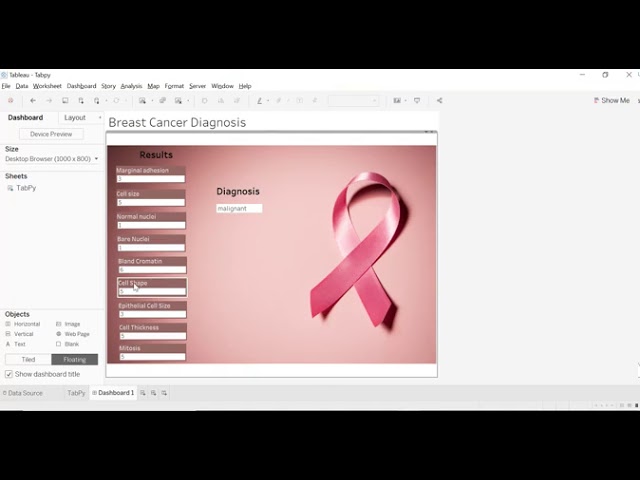This screenshot has width=640, height=480.
Task: Open the Help menu
Action: pyautogui.click(x=245, y=86)
